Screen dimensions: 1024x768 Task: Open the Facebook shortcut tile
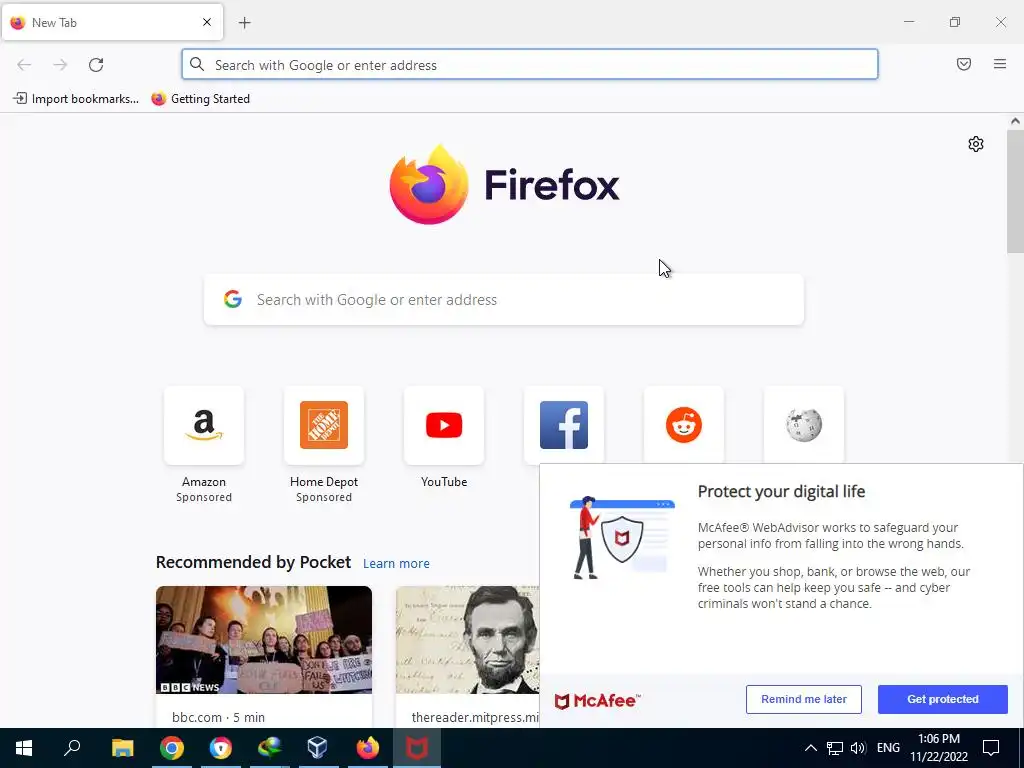(x=564, y=424)
